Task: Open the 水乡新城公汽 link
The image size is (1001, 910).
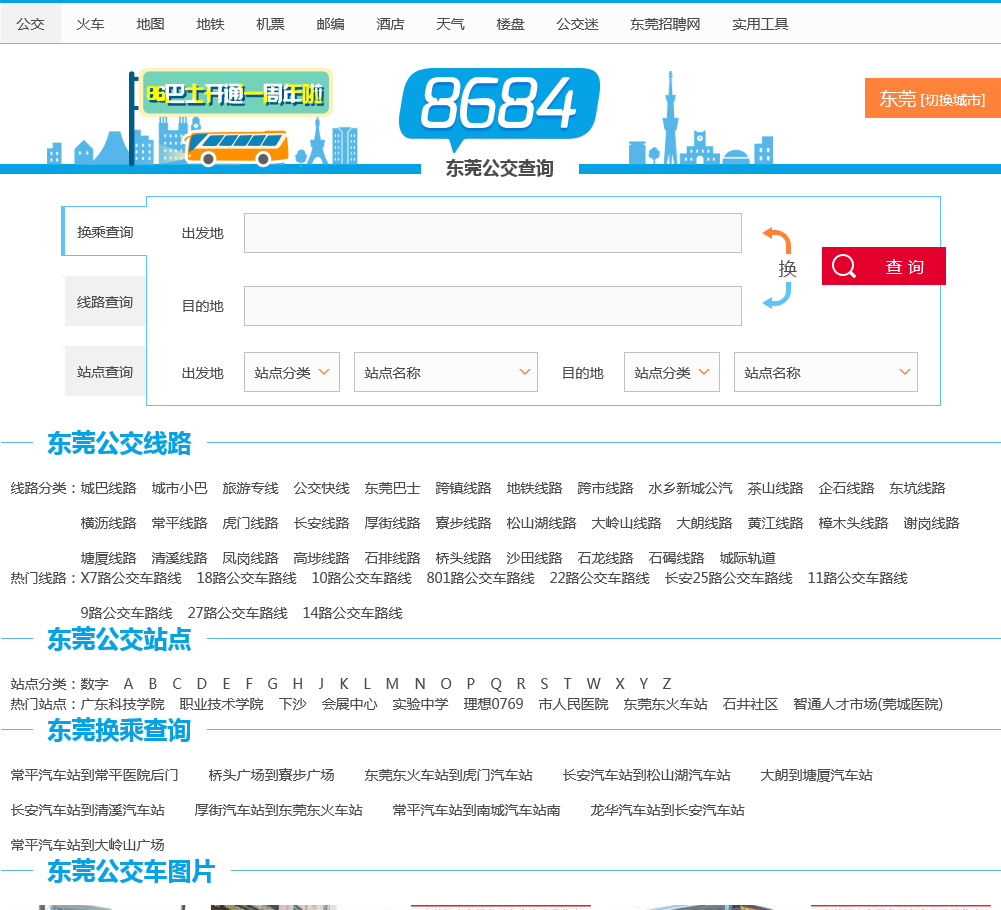Action: tap(690, 489)
